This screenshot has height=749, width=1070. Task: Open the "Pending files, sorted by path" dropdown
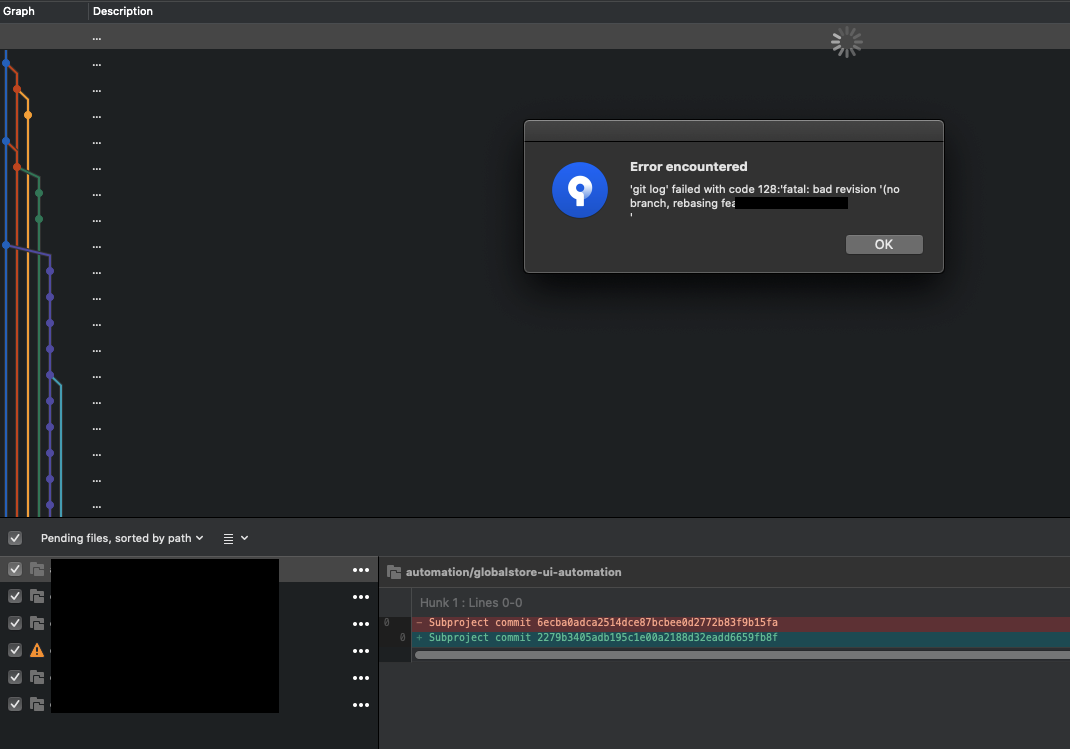point(122,538)
